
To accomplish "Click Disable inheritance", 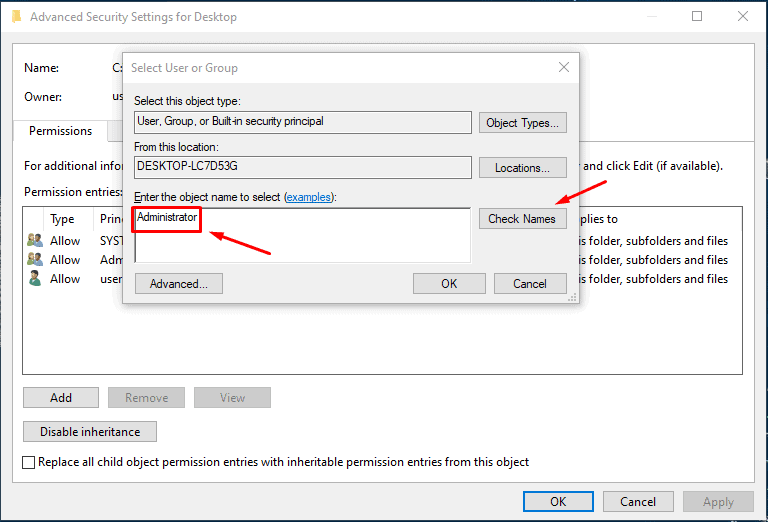I will [90, 431].
